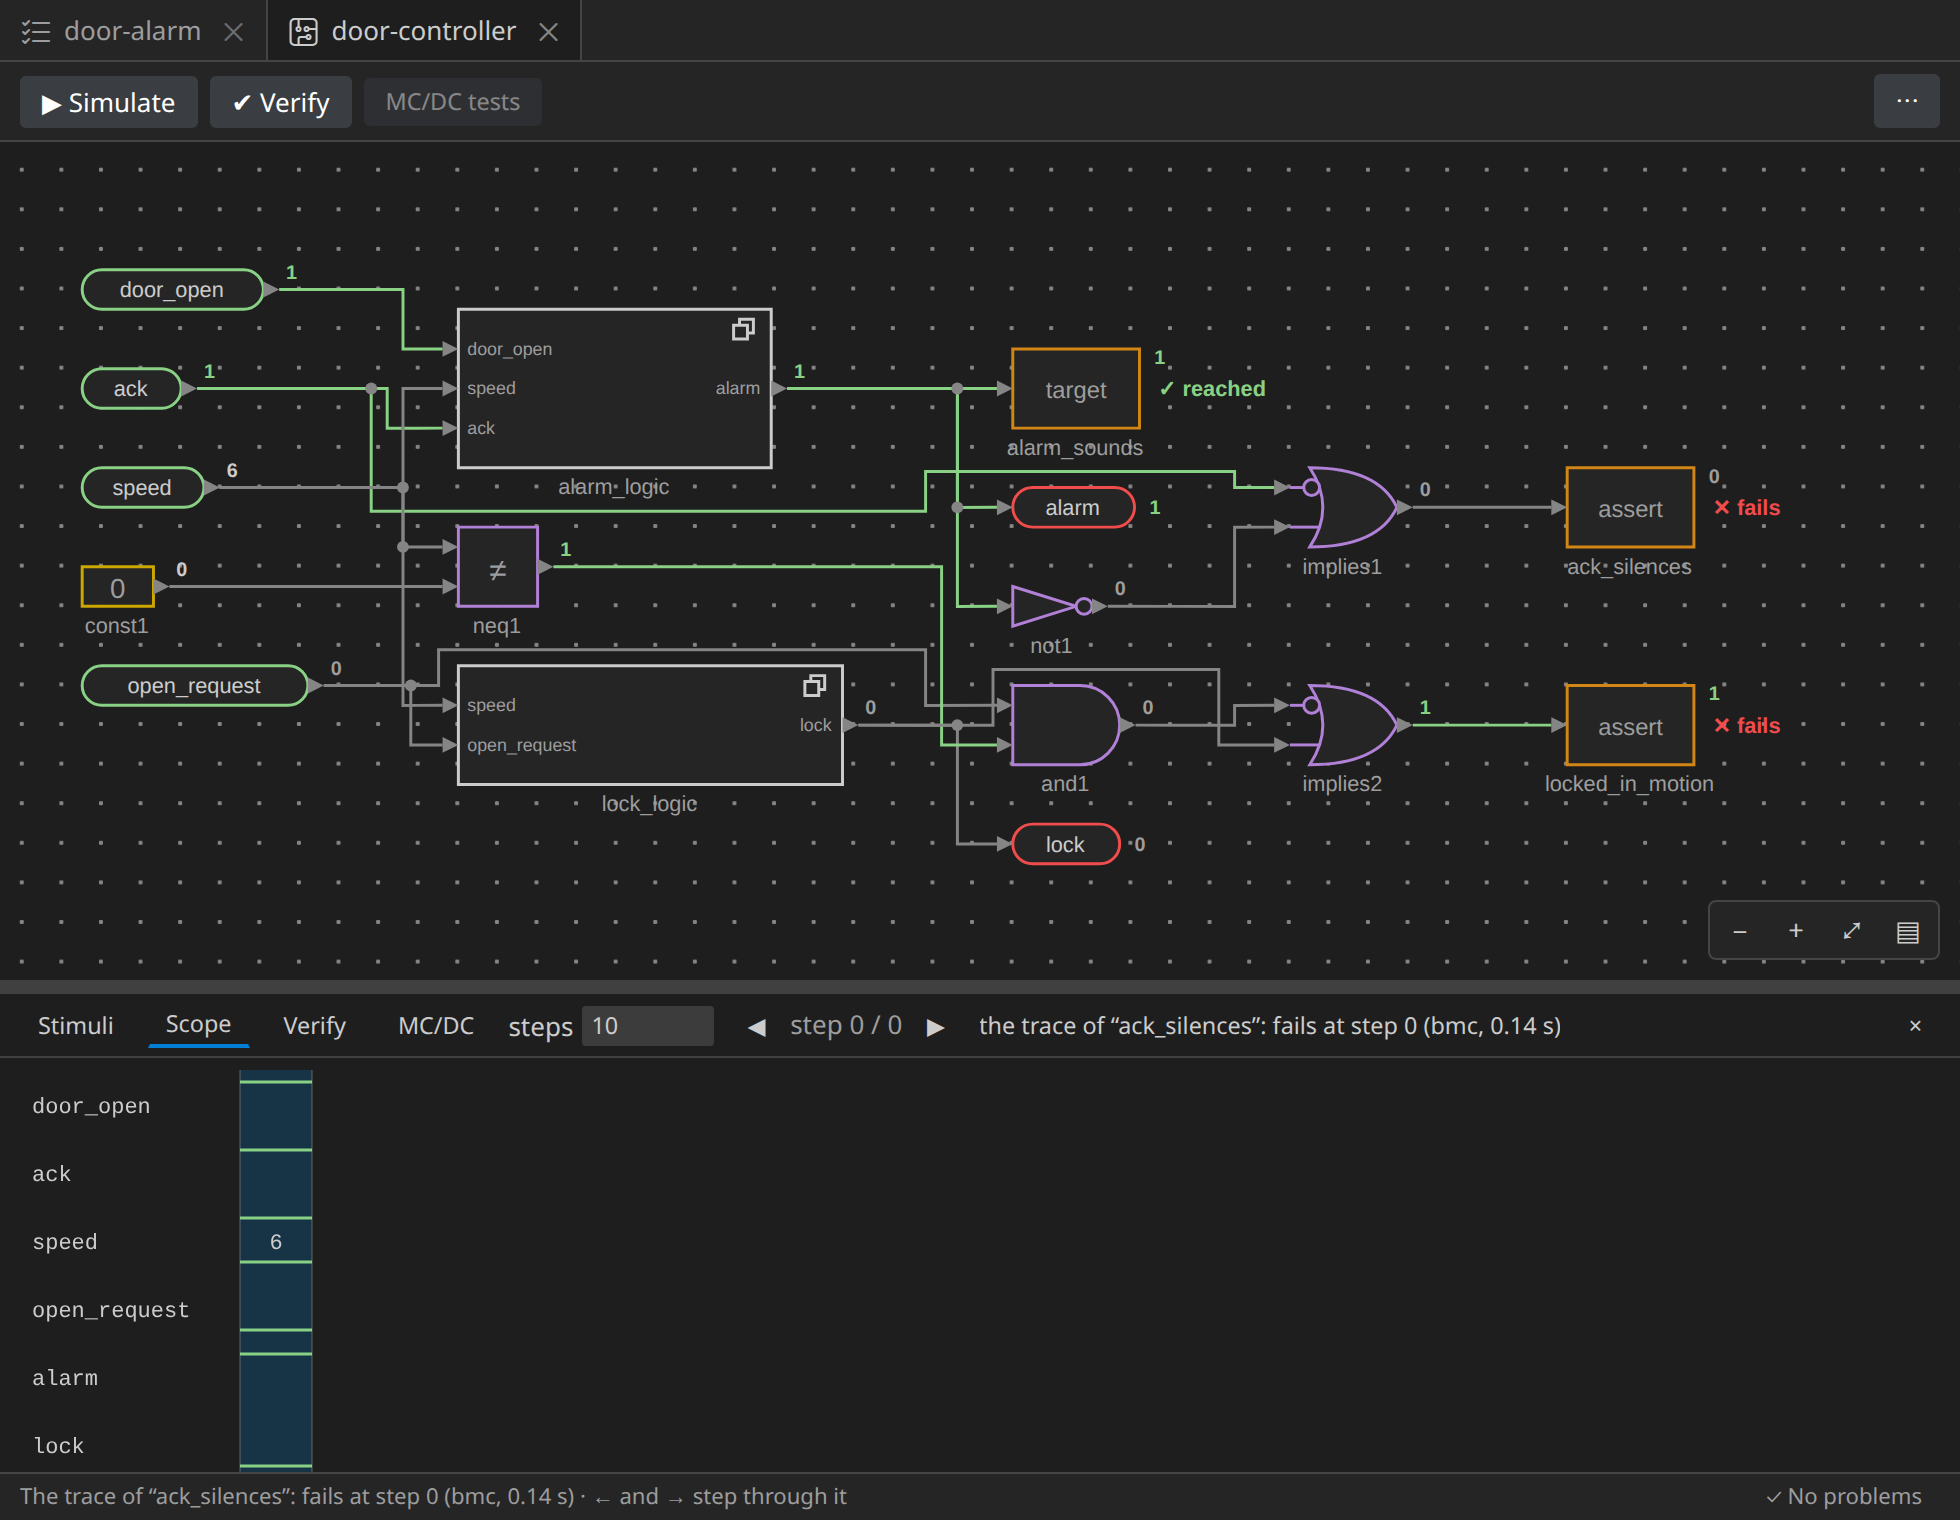Select the door_open input port

(x=172, y=289)
